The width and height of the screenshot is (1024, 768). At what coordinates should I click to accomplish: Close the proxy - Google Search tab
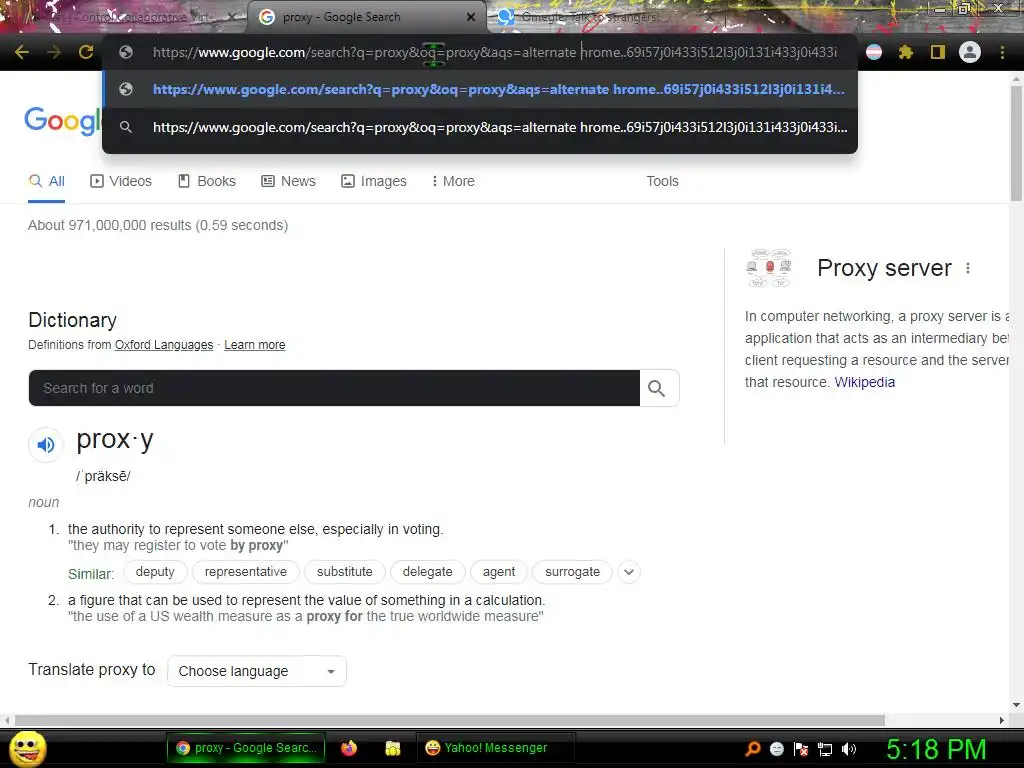pyautogui.click(x=471, y=17)
